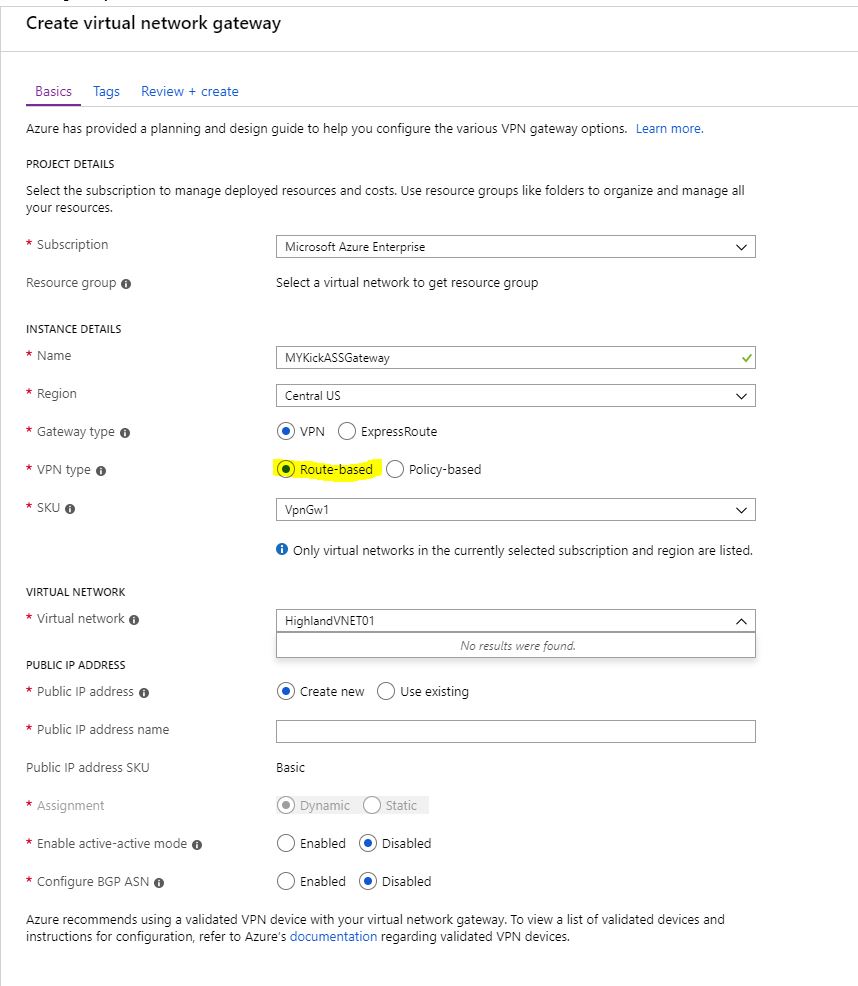Image resolution: width=858 pixels, height=986 pixels.
Task: Open the Subscription dropdown
Action: point(741,246)
